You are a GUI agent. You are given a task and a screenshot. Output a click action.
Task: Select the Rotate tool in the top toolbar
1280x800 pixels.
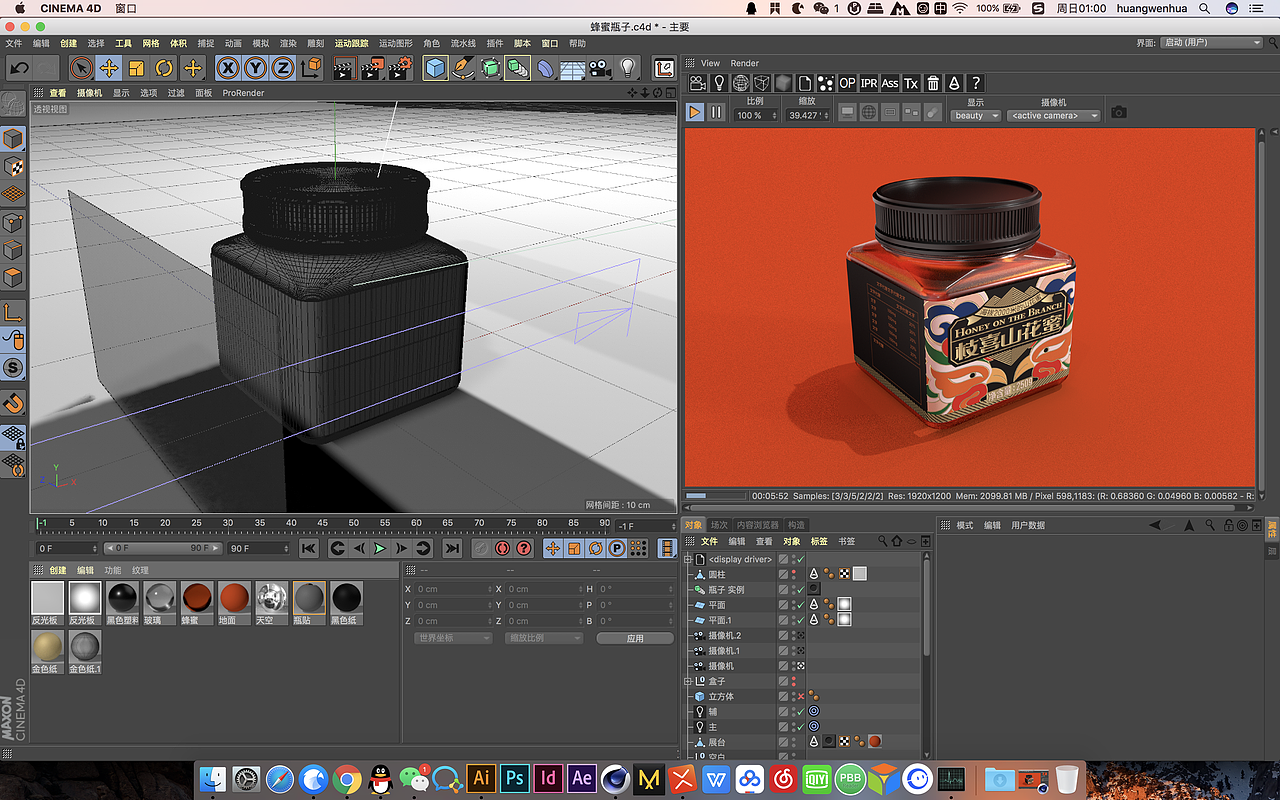pos(165,68)
